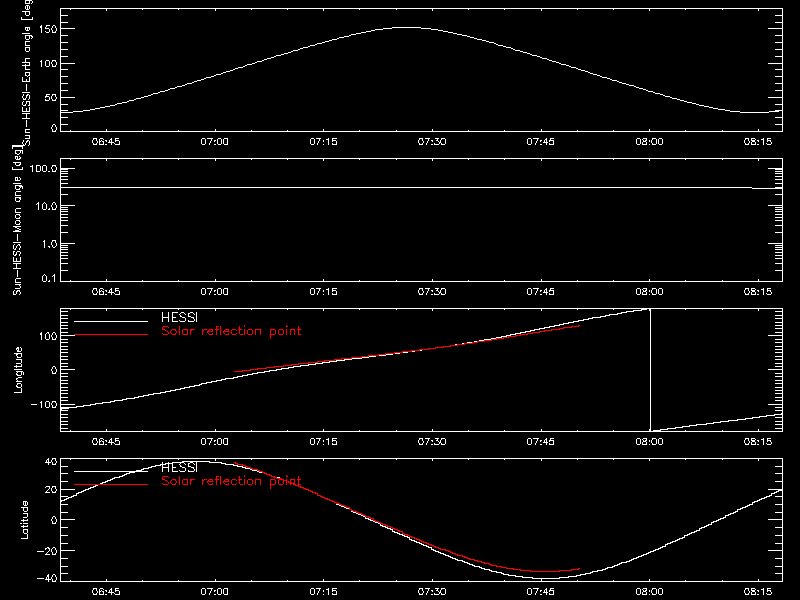Click the 1.0 tick label on Moon angle plot
The image size is (800, 600).
[49, 244]
